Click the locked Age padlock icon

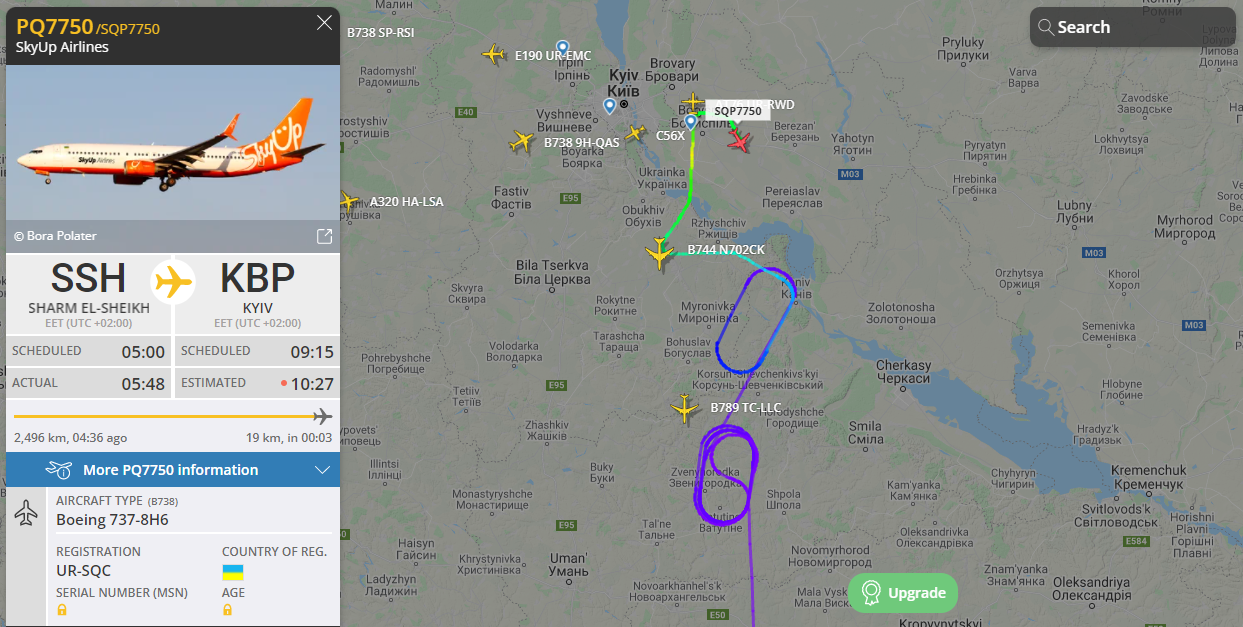[x=228, y=610]
